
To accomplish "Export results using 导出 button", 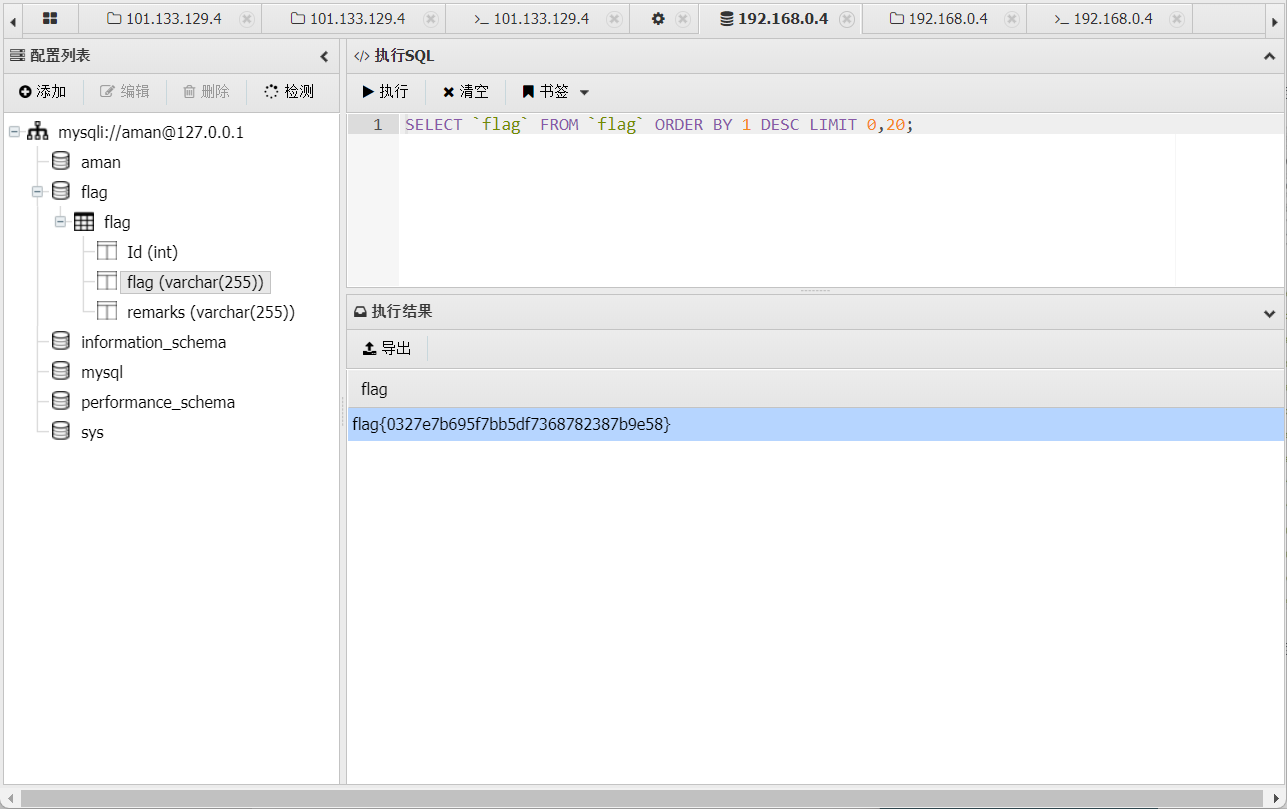I will pyautogui.click(x=387, y=348).
